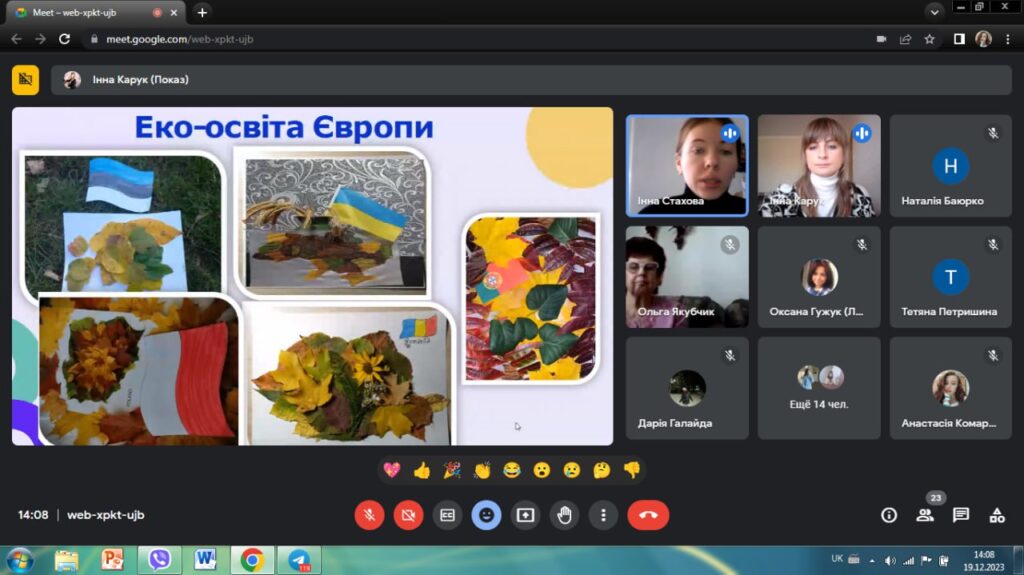The width and height of the screenshot is (1024, 575).
Task: Toggle closed captions
Action: [447, 515]
